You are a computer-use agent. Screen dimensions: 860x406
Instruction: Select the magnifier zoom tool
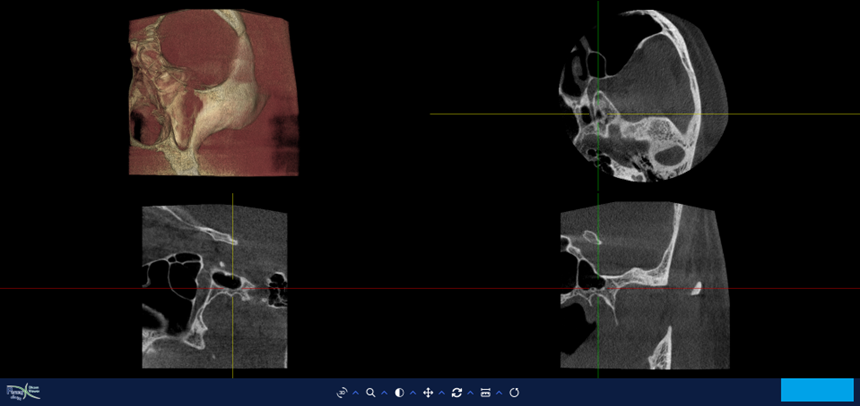(x=371, y=393)
